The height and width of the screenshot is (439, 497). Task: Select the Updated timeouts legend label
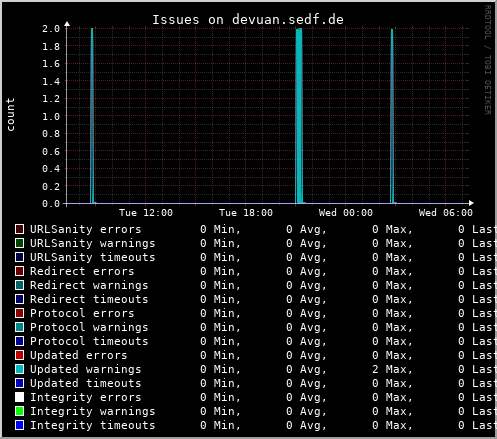coord(86,383)
